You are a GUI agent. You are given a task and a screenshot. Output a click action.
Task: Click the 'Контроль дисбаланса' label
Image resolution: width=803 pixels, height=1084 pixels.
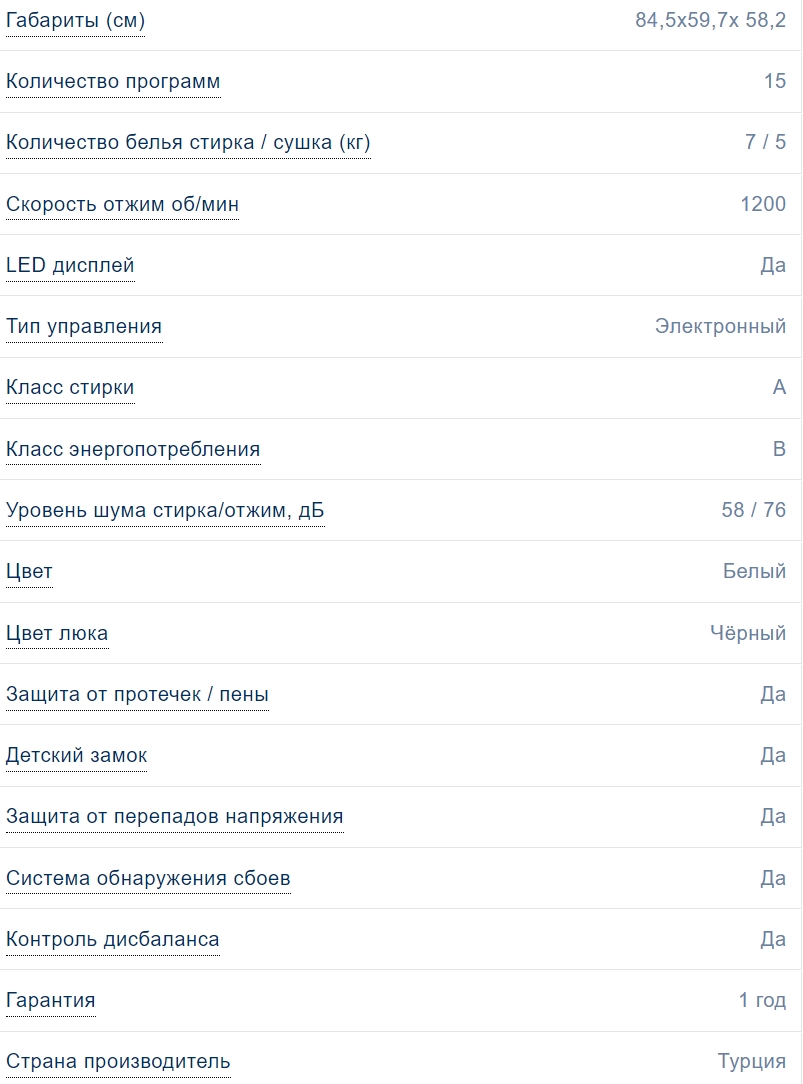click(x=113, y=939)
